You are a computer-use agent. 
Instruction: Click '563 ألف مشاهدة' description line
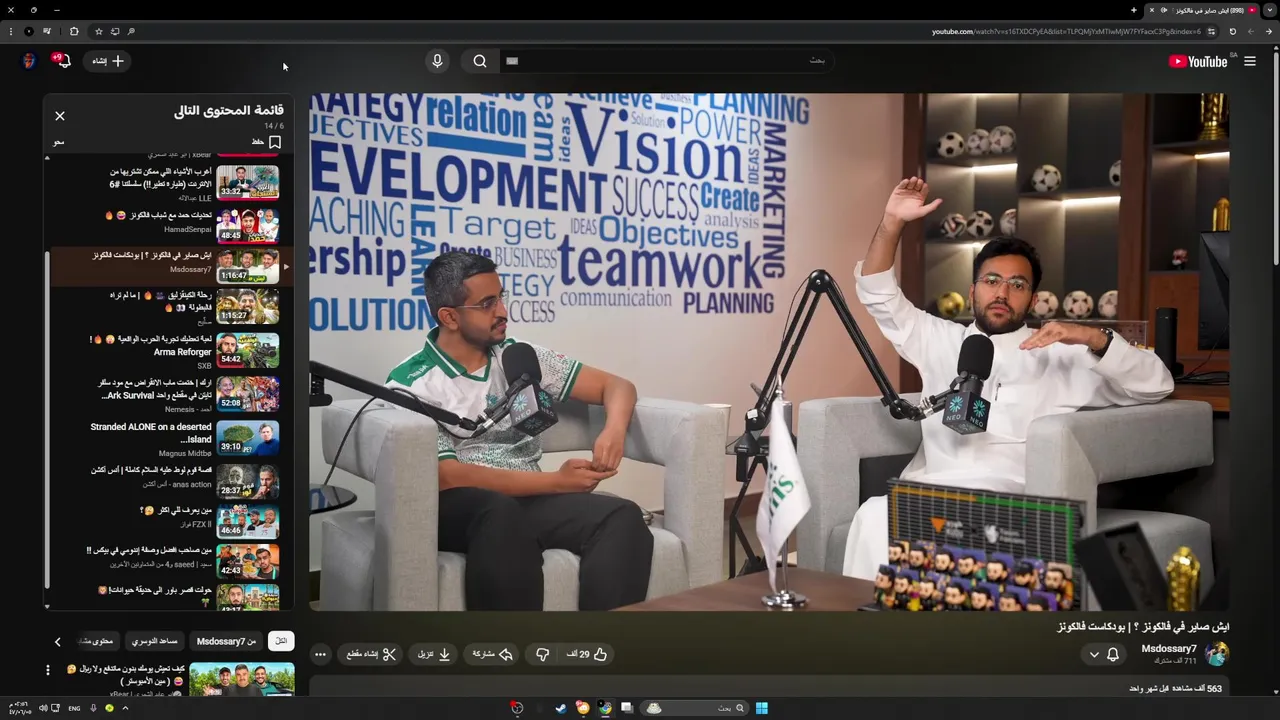click(1175, 688)
